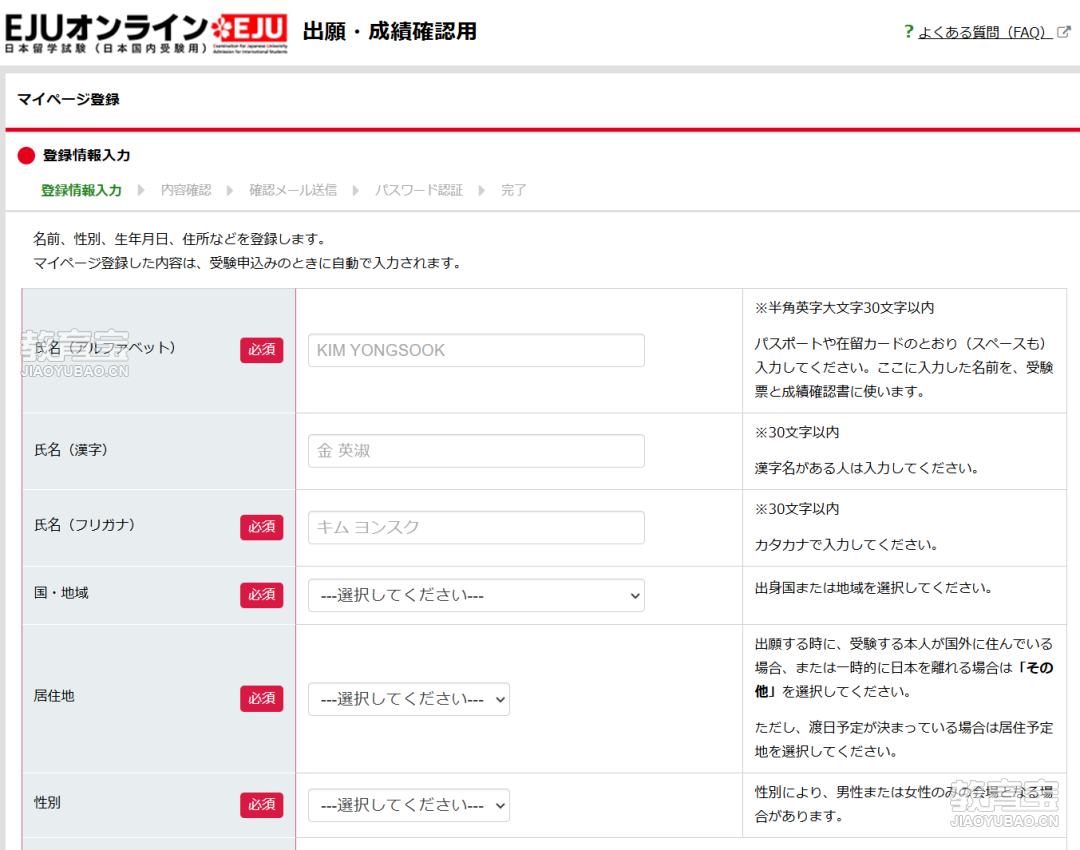Click the ※半角英字大文字30文字以内 note
The image size is (1080, 850).
[844, 308]
